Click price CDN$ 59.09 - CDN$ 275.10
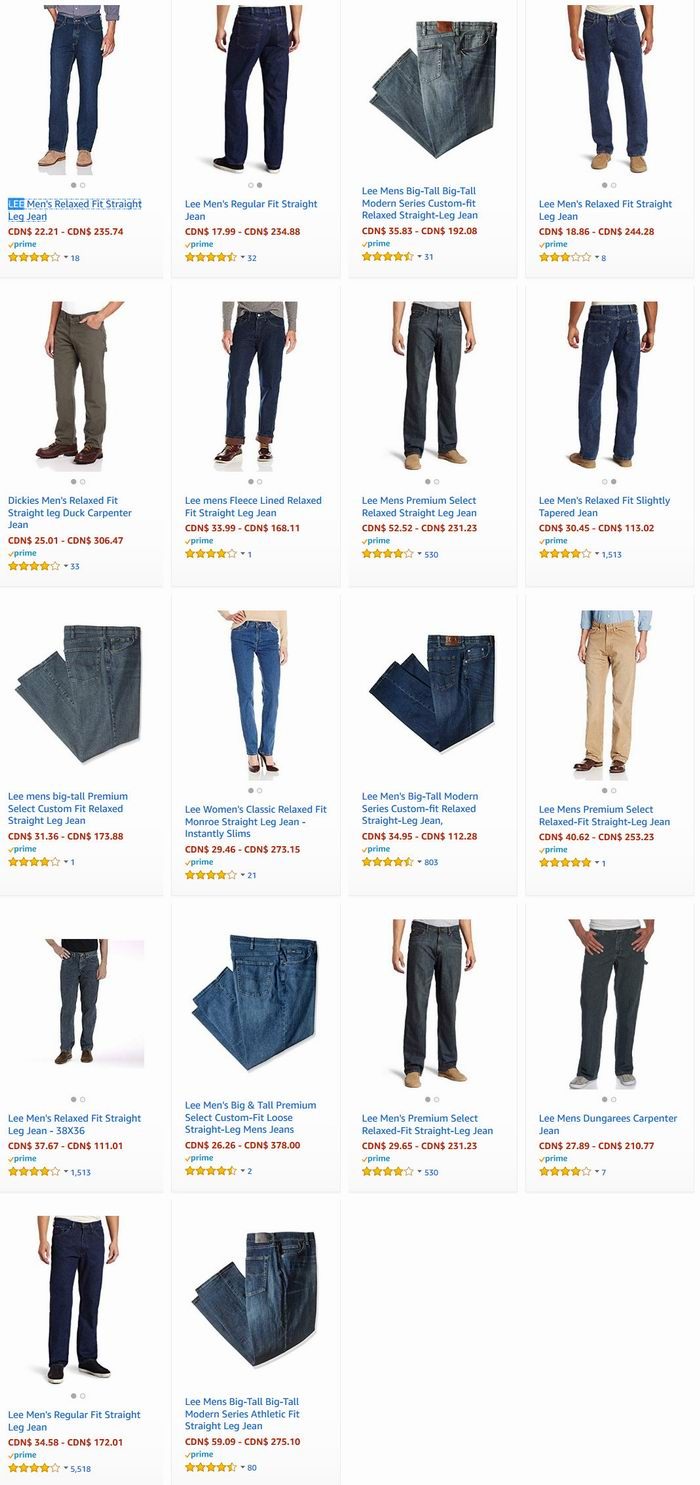700x1485 pixels. pos(243,1442)
